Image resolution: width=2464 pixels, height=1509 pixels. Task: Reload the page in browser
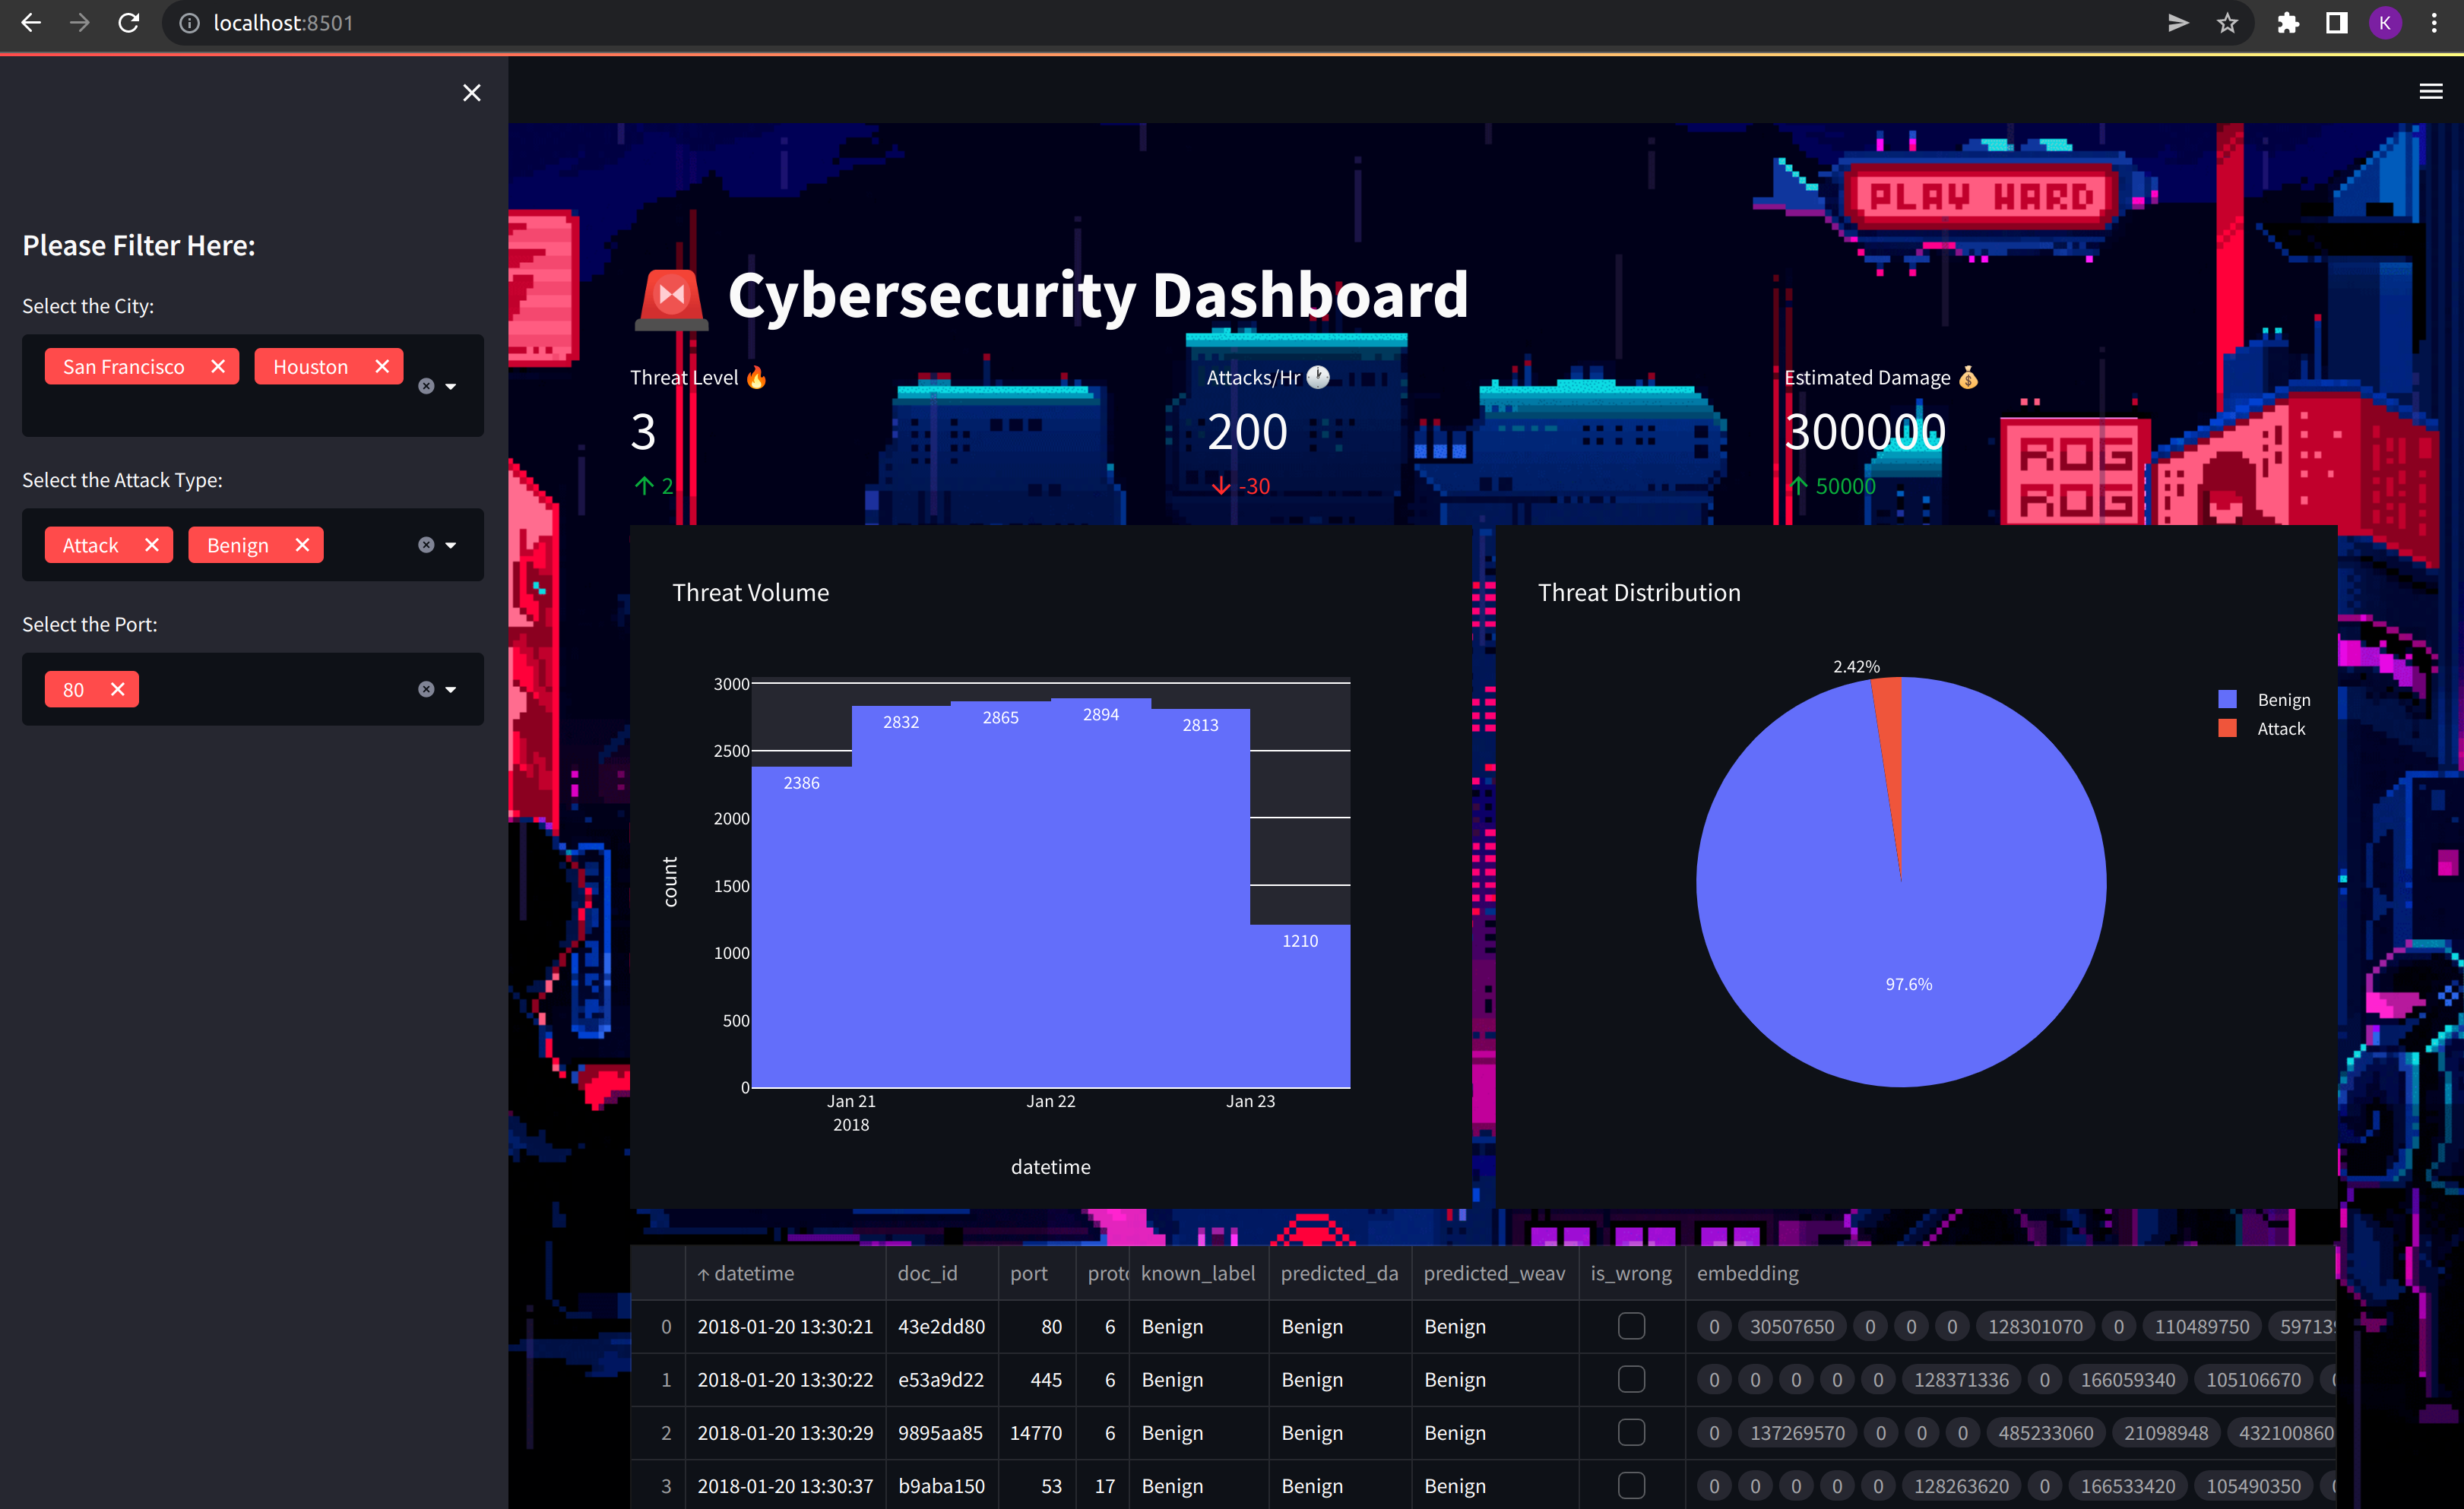pos(129,23)
